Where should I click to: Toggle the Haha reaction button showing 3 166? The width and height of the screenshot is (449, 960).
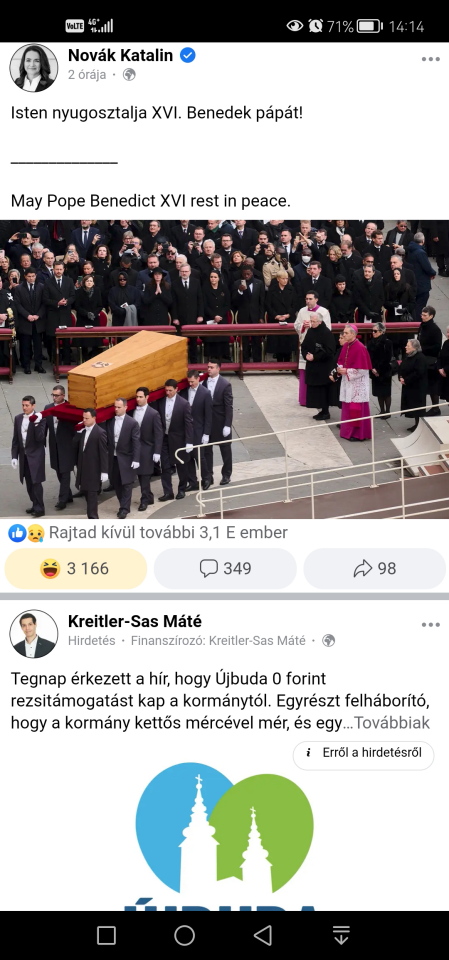[x=76, y=569]
